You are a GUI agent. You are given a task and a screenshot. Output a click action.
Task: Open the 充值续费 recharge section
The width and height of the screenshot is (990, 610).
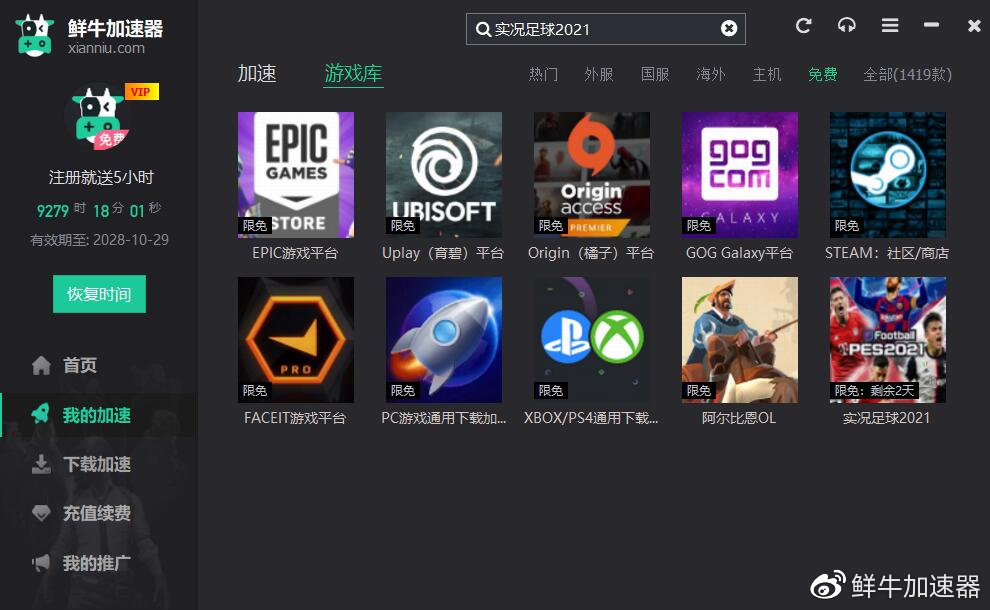click(x=89, y=513)
